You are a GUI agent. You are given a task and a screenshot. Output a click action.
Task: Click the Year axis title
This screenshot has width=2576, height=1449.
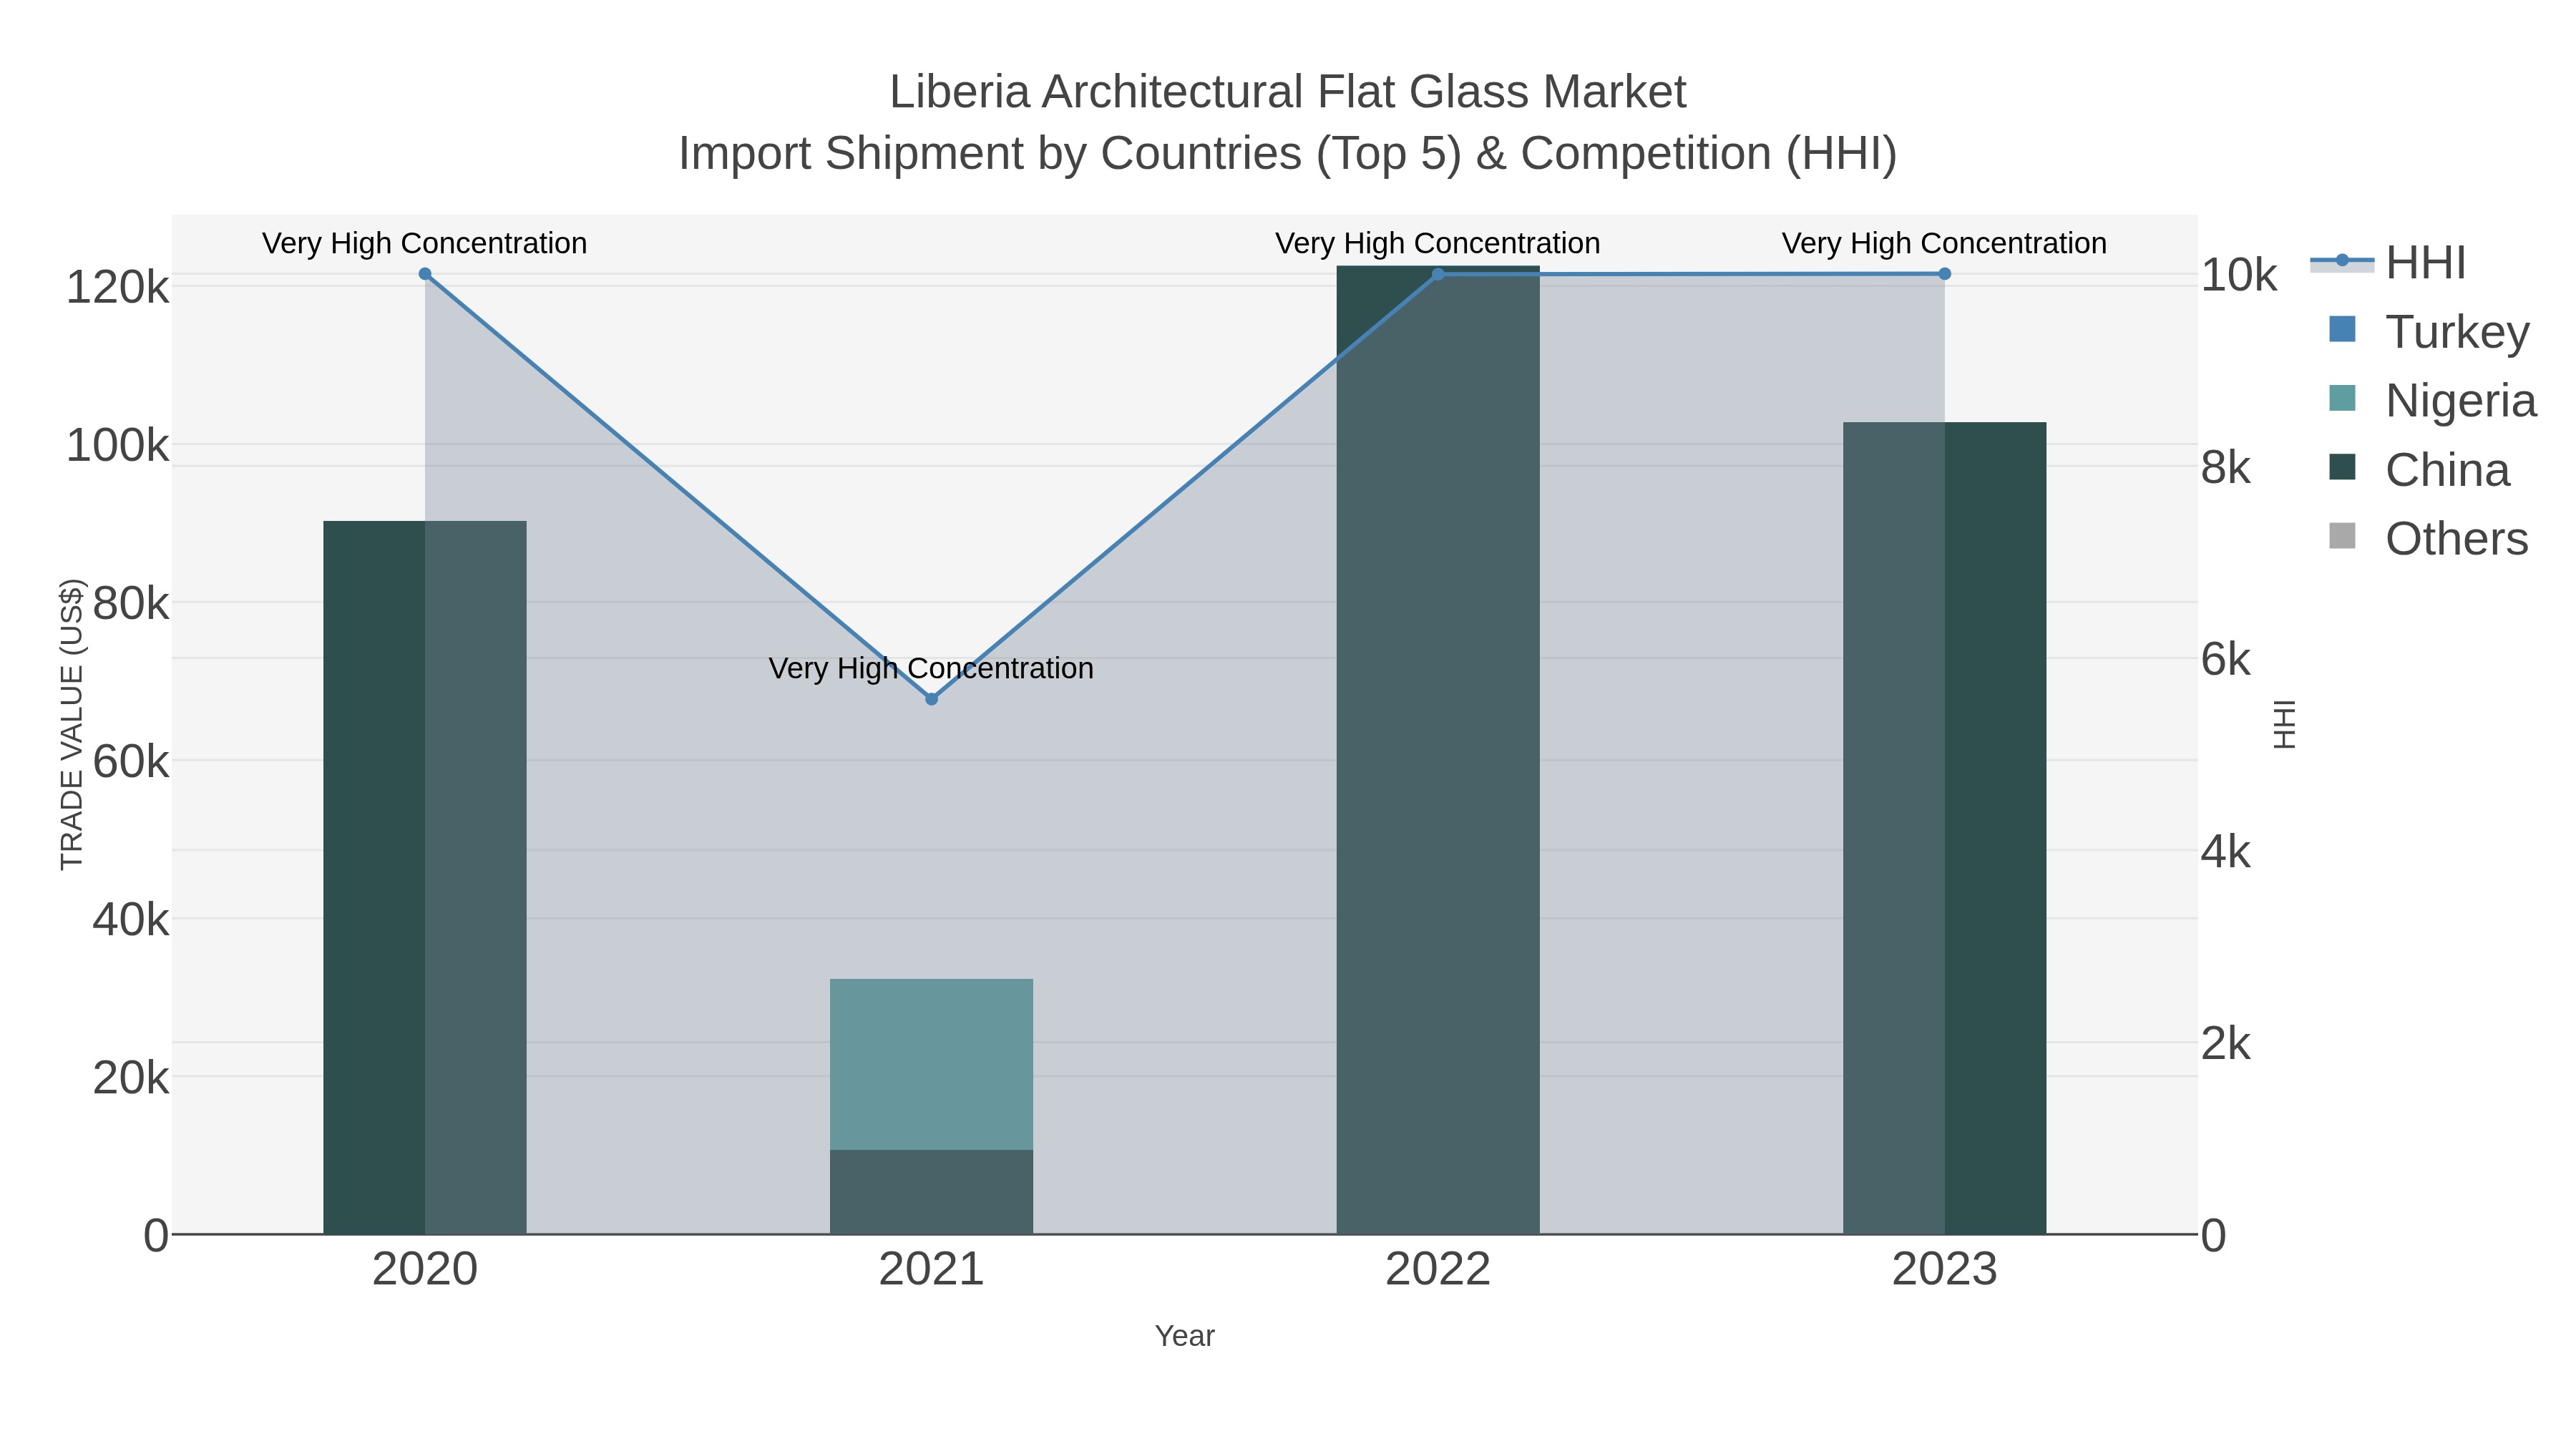1185,1336
